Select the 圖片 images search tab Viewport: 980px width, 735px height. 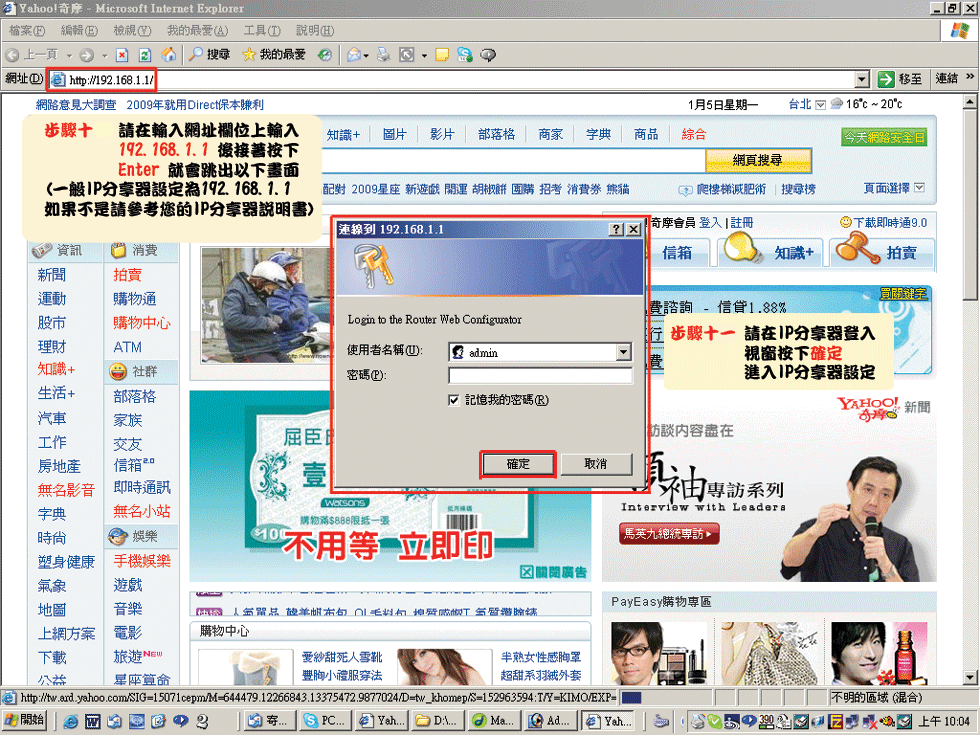click(x=394, y=134)
